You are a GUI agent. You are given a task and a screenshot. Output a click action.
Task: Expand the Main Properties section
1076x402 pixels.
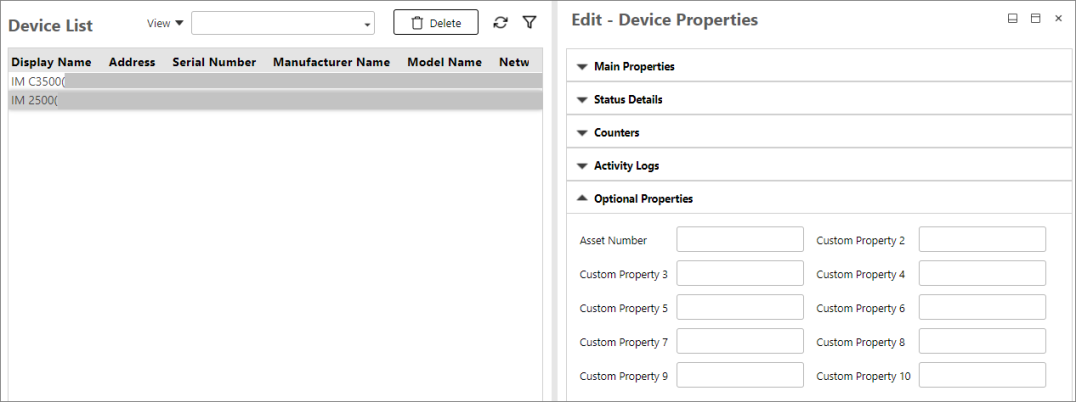point(634,67)
